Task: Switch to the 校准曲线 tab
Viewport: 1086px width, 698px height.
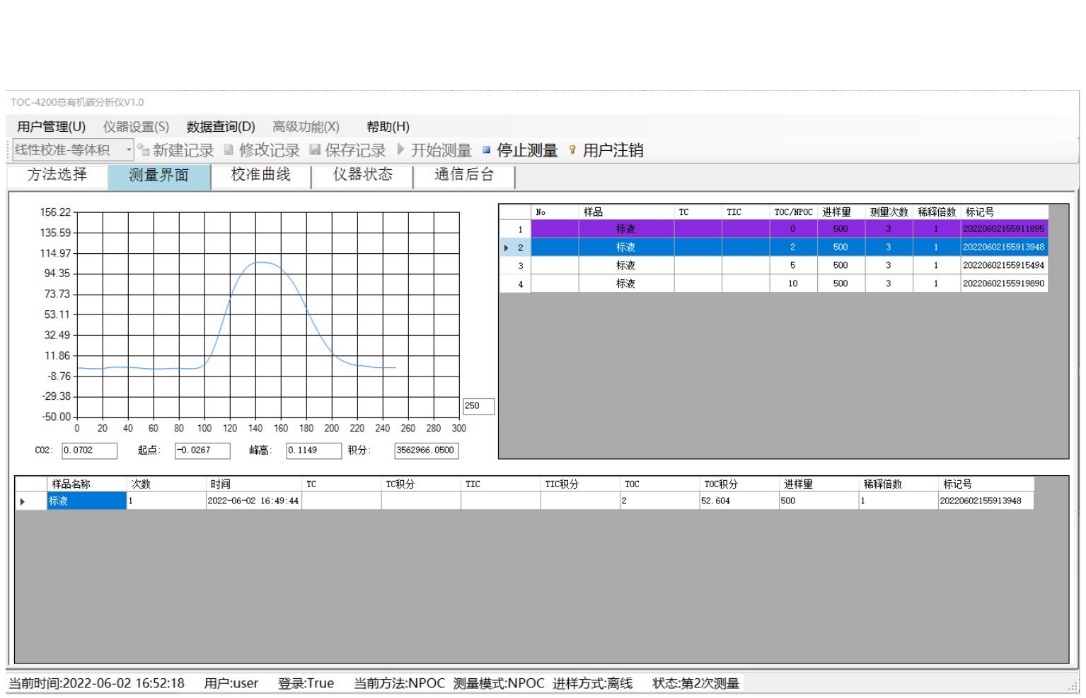Action: [x=260, y=175]
